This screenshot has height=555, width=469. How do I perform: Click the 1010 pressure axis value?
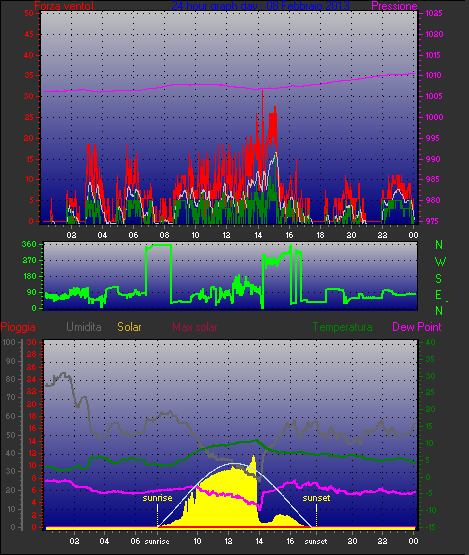pyautogui.click(x=434, y=75)
